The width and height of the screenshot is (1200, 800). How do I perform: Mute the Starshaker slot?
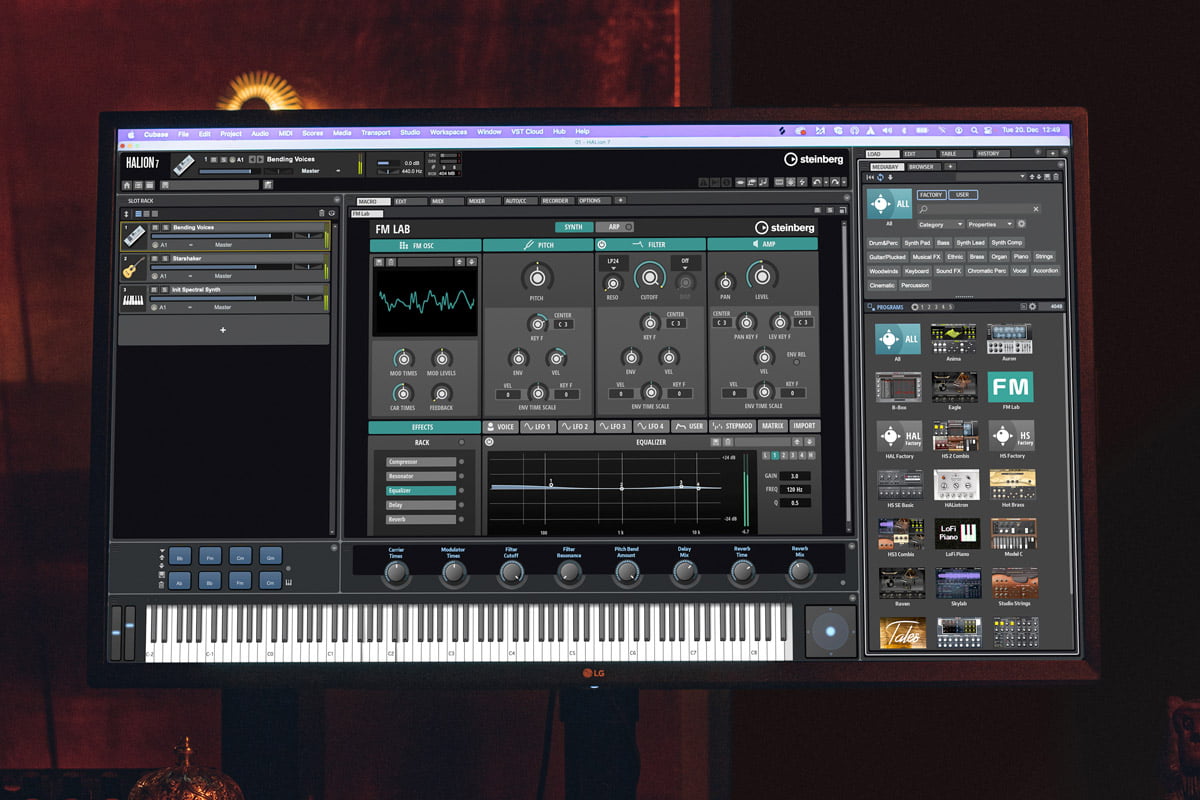pyautogui.click(x=155, y=258)
